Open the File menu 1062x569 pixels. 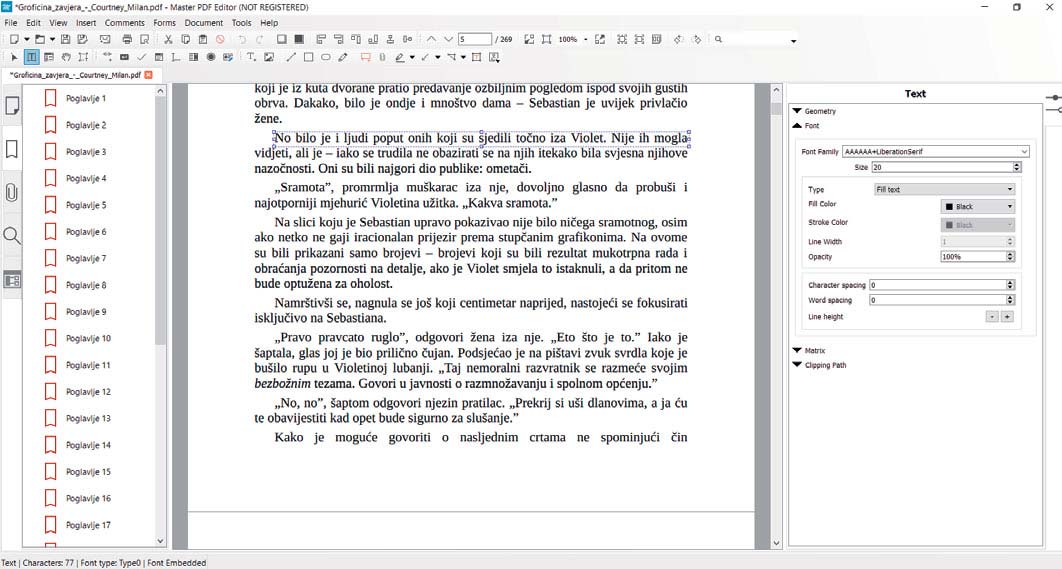click(x=11, y=22)
